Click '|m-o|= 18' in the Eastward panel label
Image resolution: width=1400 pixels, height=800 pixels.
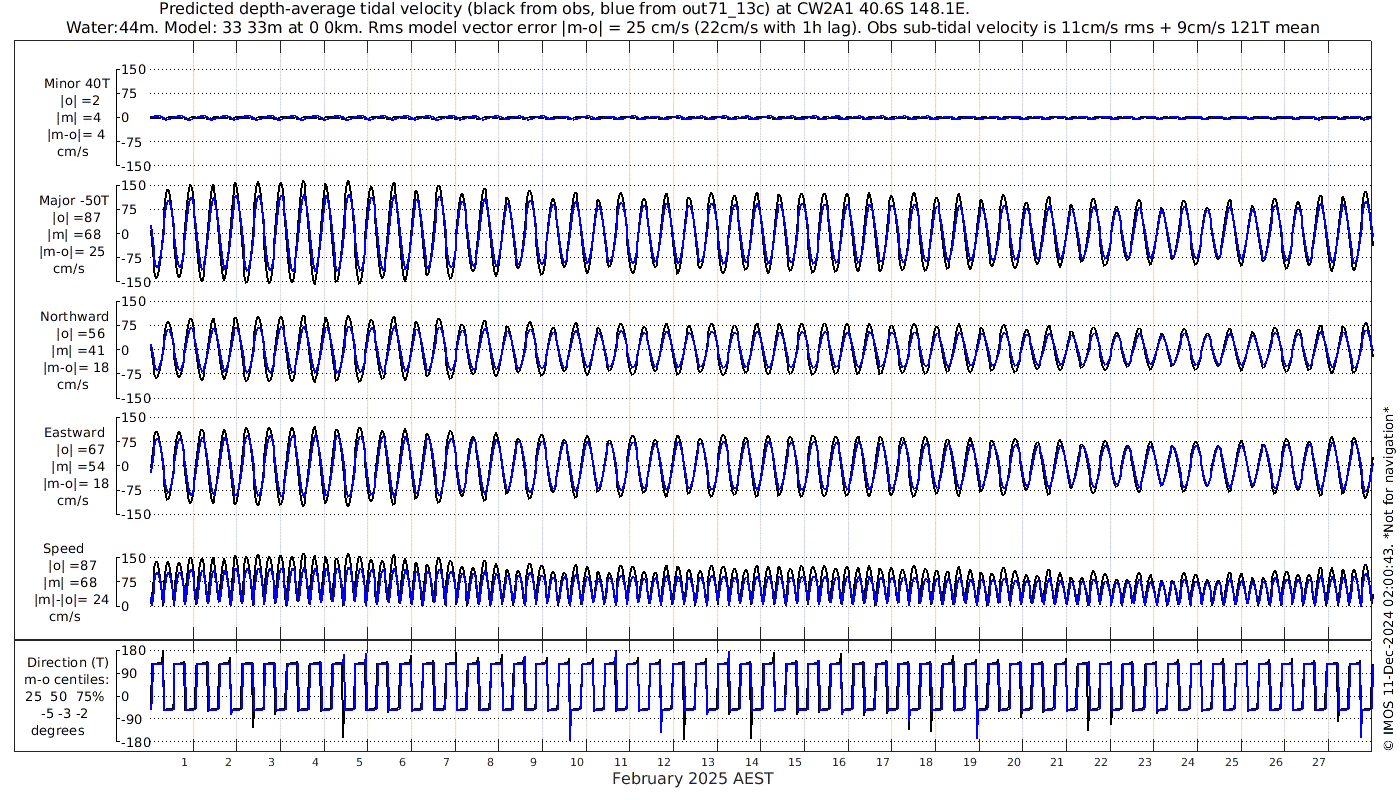tap(75, 483)
